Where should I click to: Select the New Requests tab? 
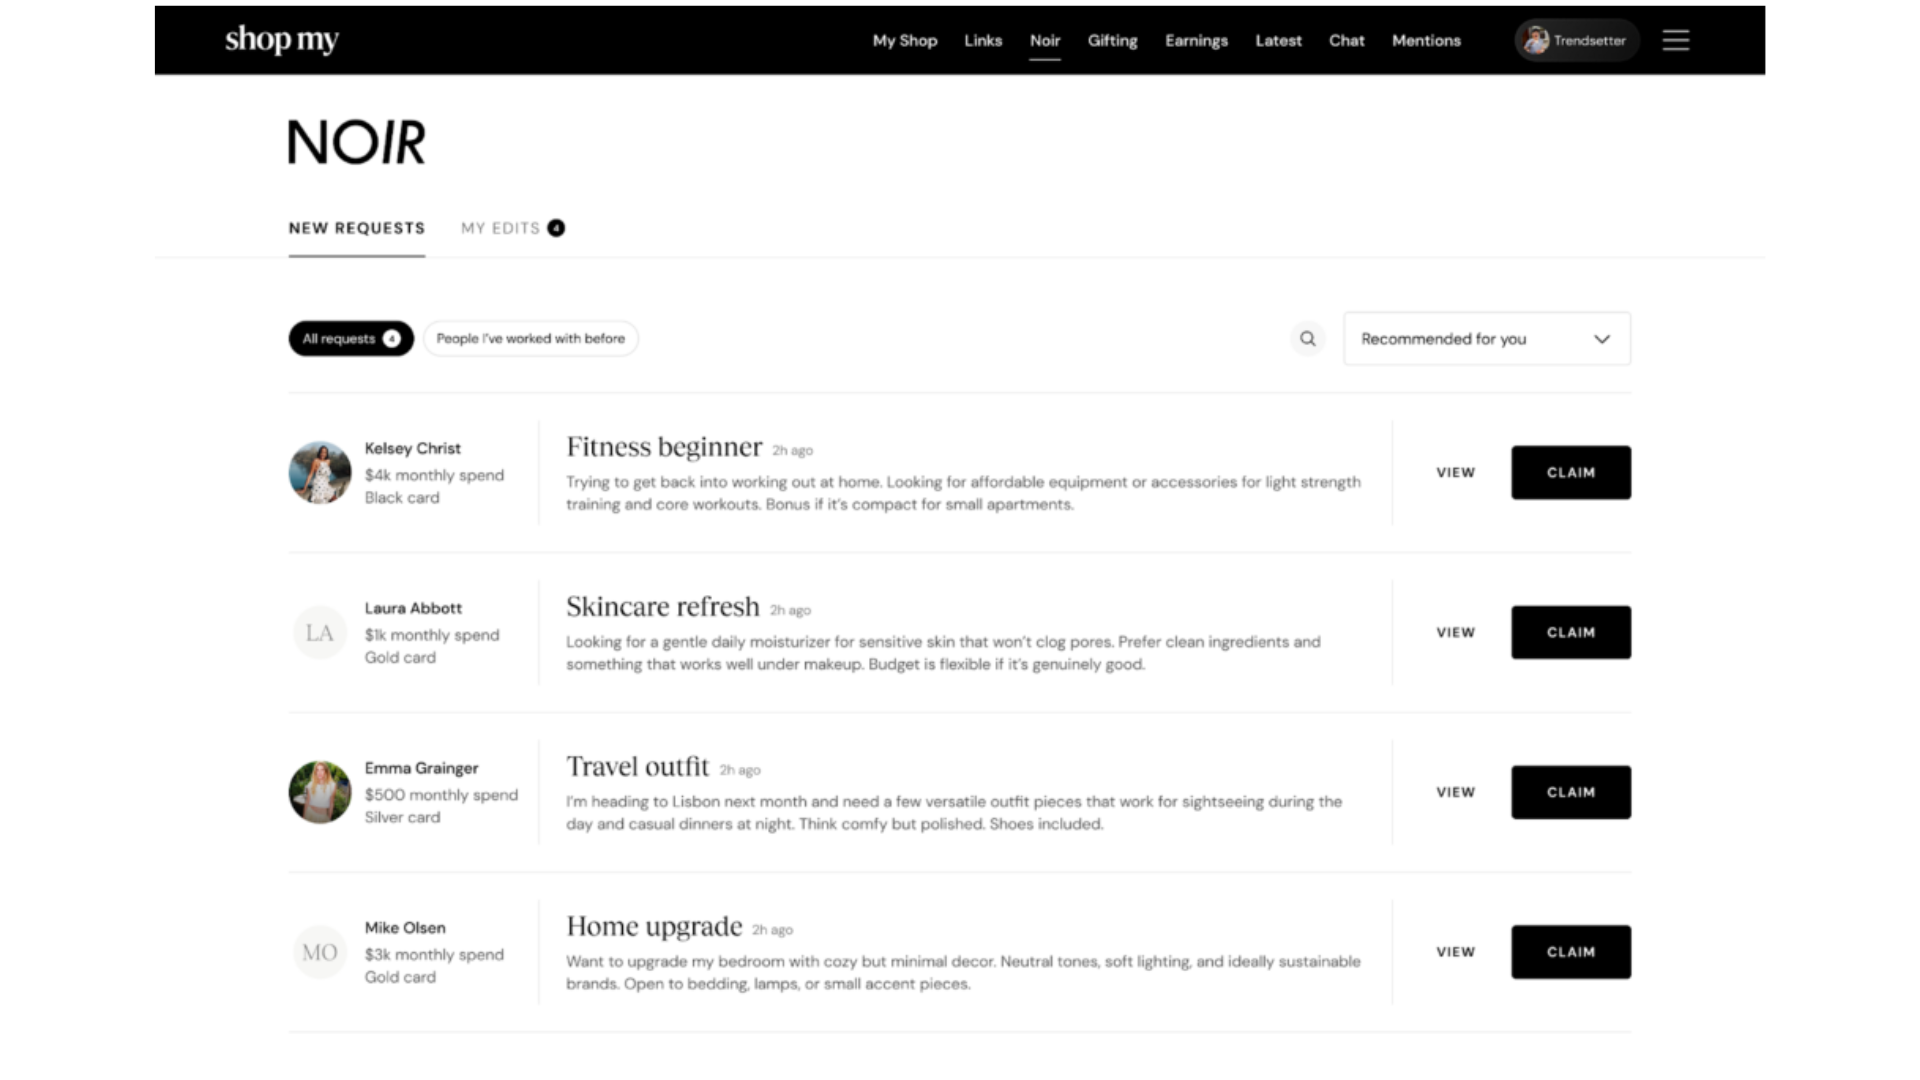click(x=357, y=228)
